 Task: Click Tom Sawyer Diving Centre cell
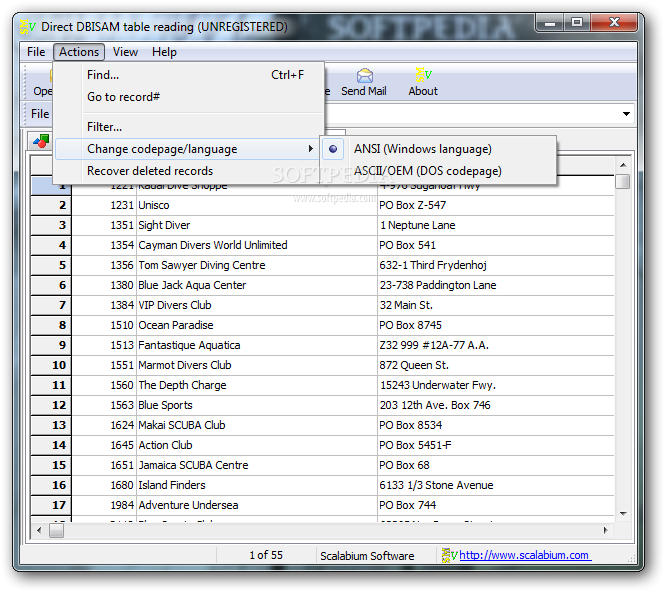[257, 265]
